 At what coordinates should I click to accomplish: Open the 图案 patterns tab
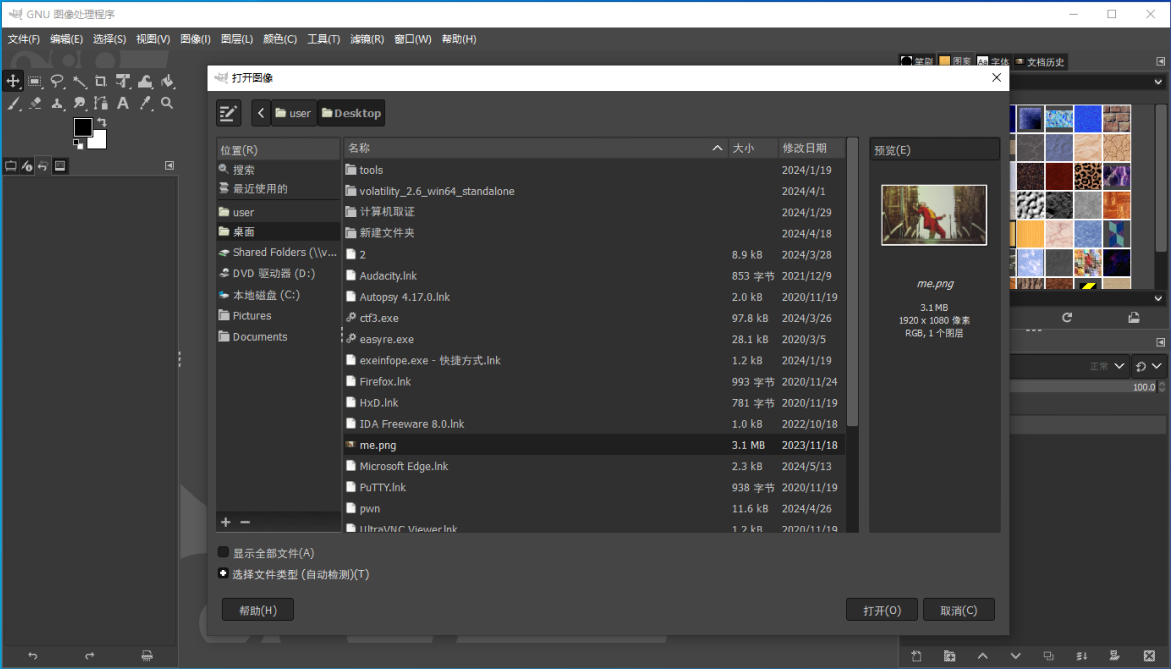[956, 61]
